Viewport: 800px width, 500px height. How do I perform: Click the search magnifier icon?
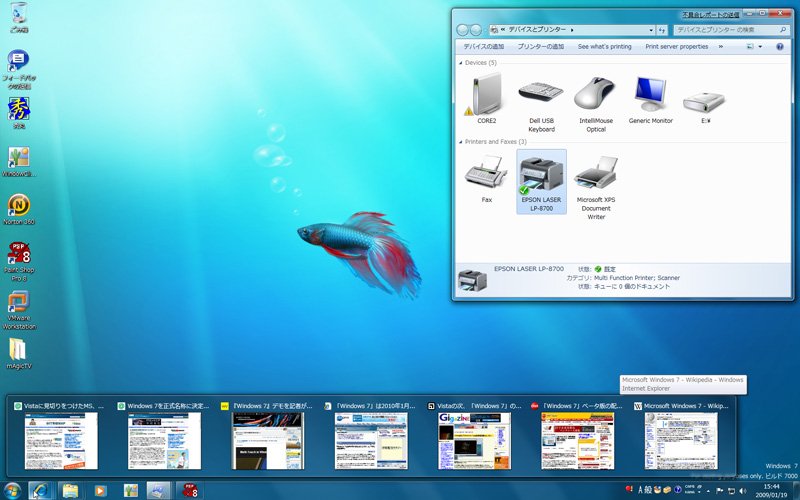tap(783, 30)
